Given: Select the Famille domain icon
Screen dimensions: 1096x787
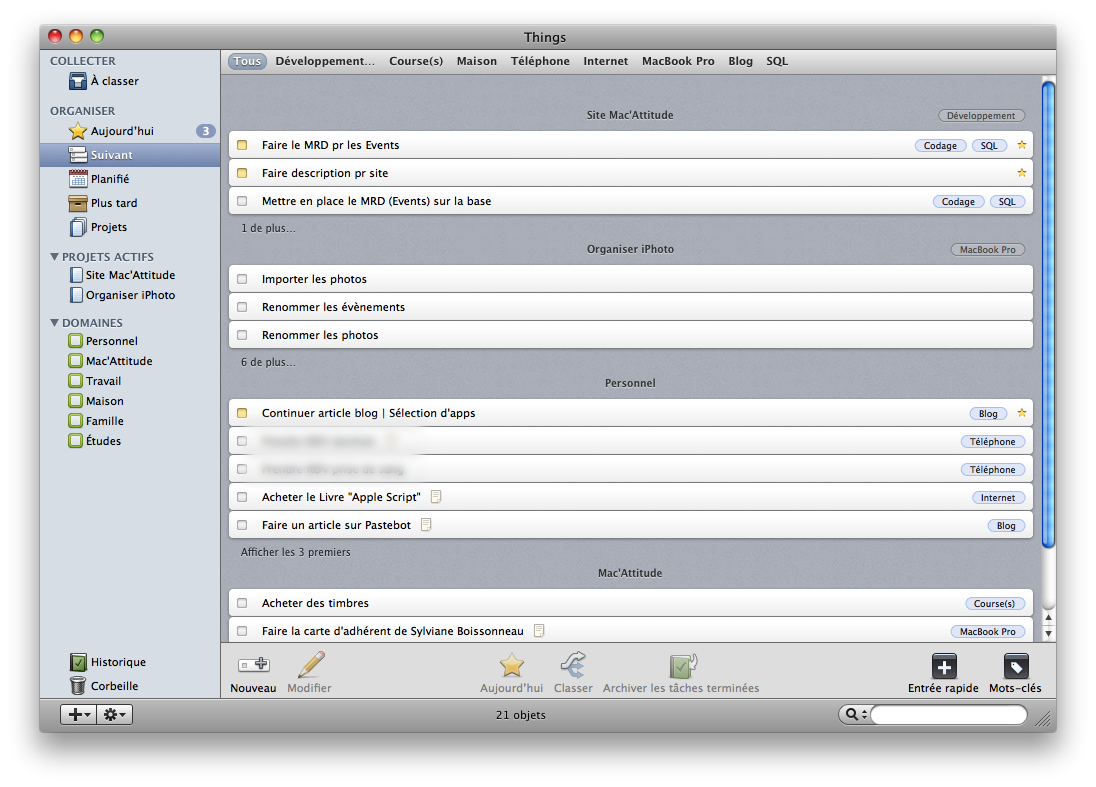Looking at the screenshot, I should (x=75, y=421).
